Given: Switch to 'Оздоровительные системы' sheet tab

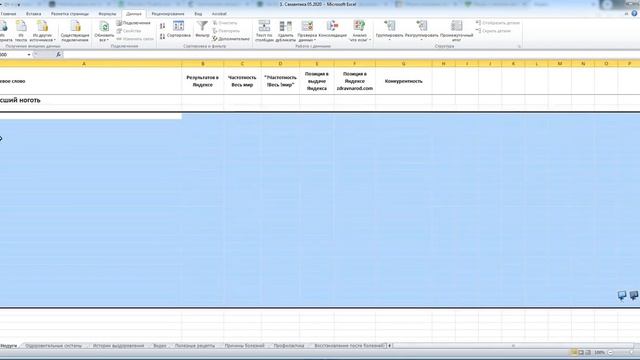Looking at the screenshot, I should coord(53,346).
